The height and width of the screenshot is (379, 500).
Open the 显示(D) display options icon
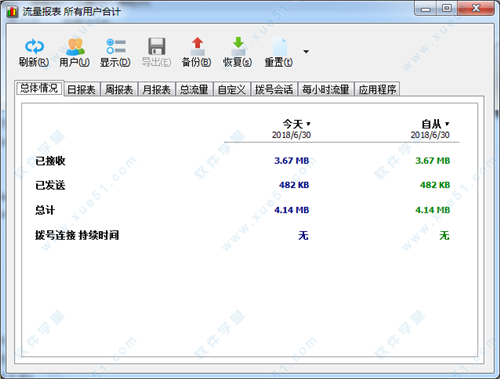tap(116, 46)
